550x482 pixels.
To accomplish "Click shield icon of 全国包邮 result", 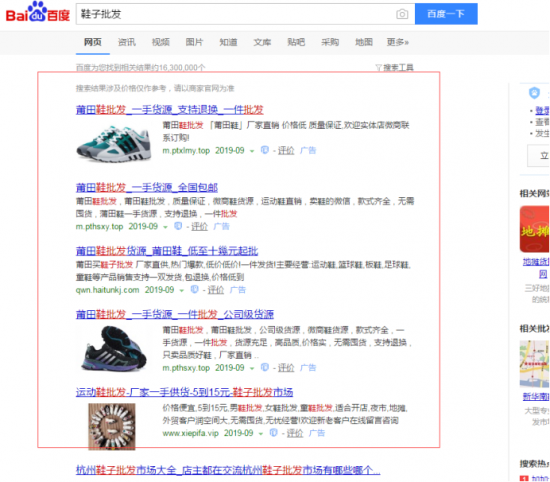I will point(178,226).
